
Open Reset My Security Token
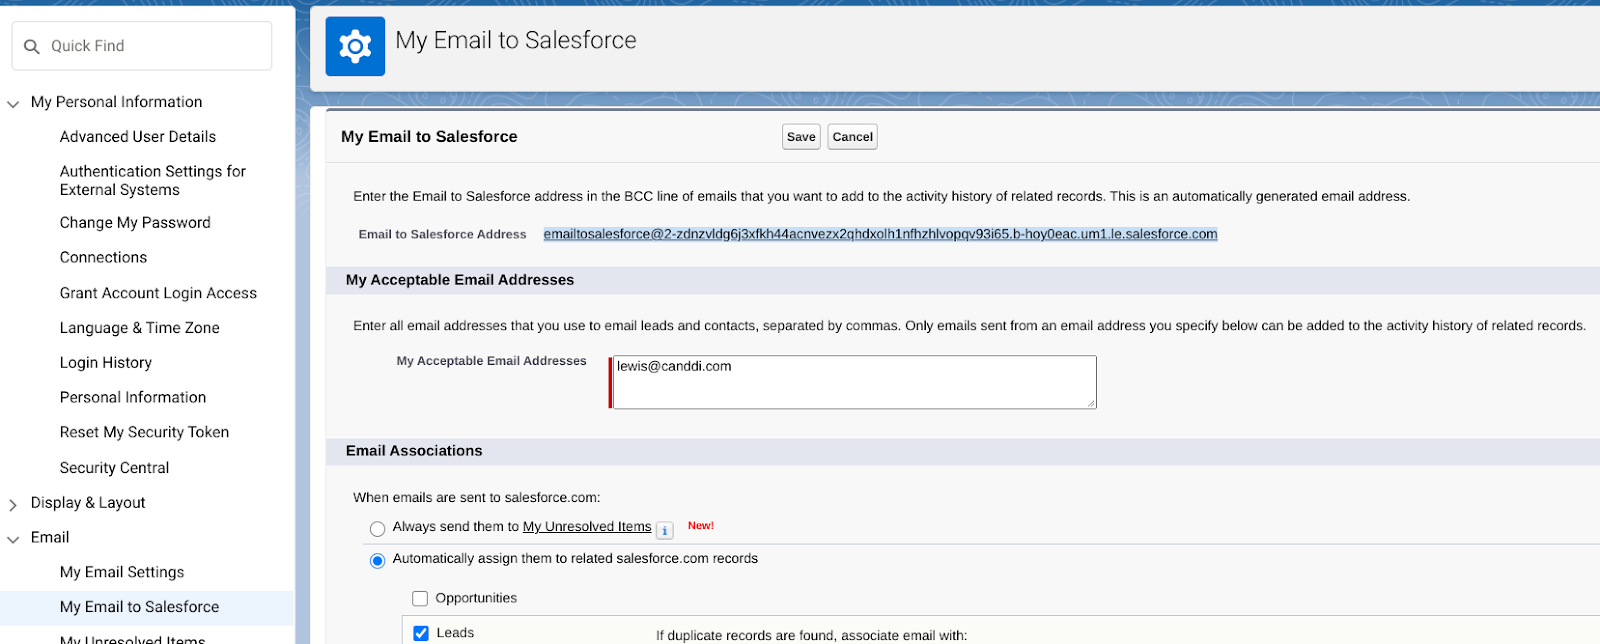point(144,433)
